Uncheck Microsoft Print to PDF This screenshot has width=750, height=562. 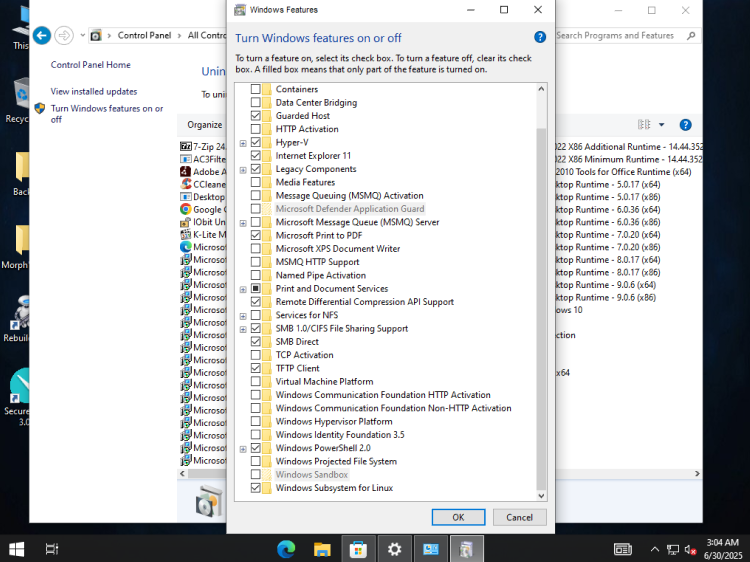[255, 235]
